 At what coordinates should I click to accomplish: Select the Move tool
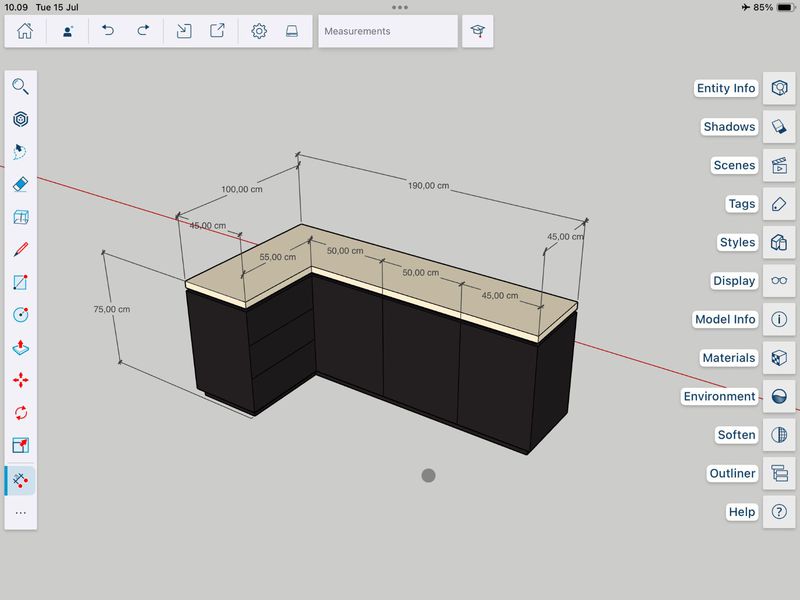[x=20, y=380]
